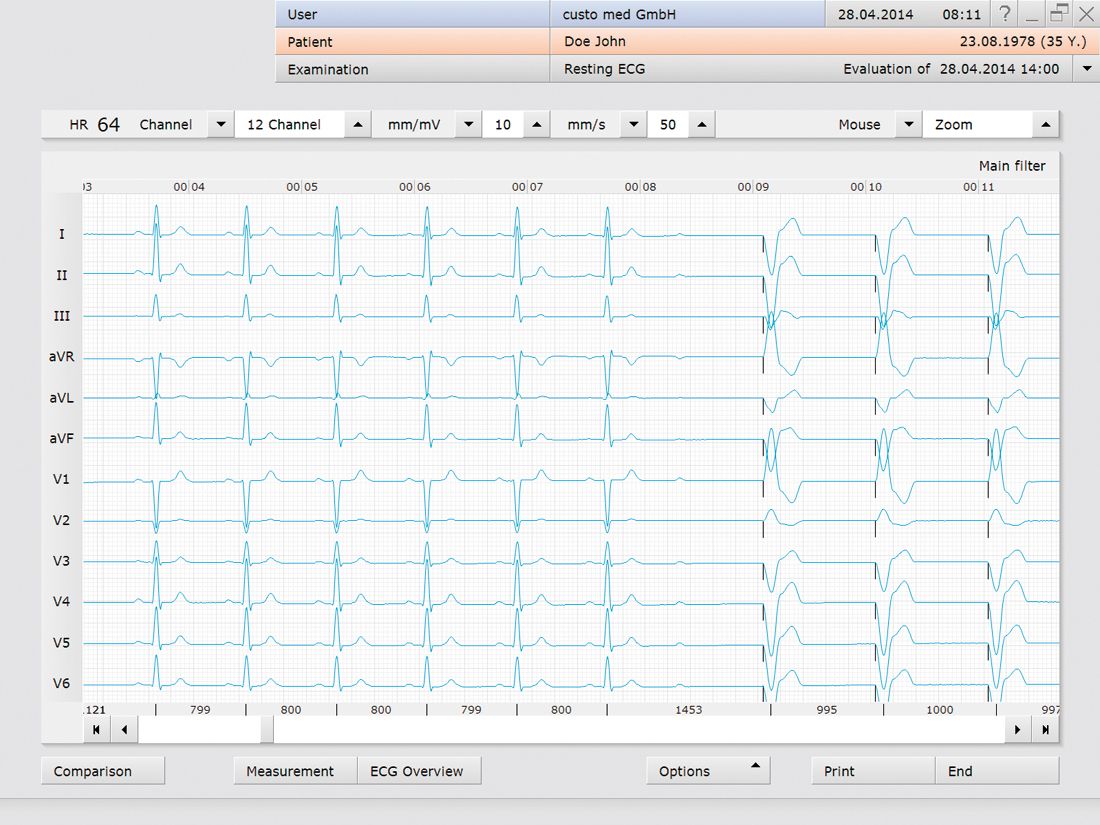Open the Channel down-arrow dropdown

pos(220,125)
